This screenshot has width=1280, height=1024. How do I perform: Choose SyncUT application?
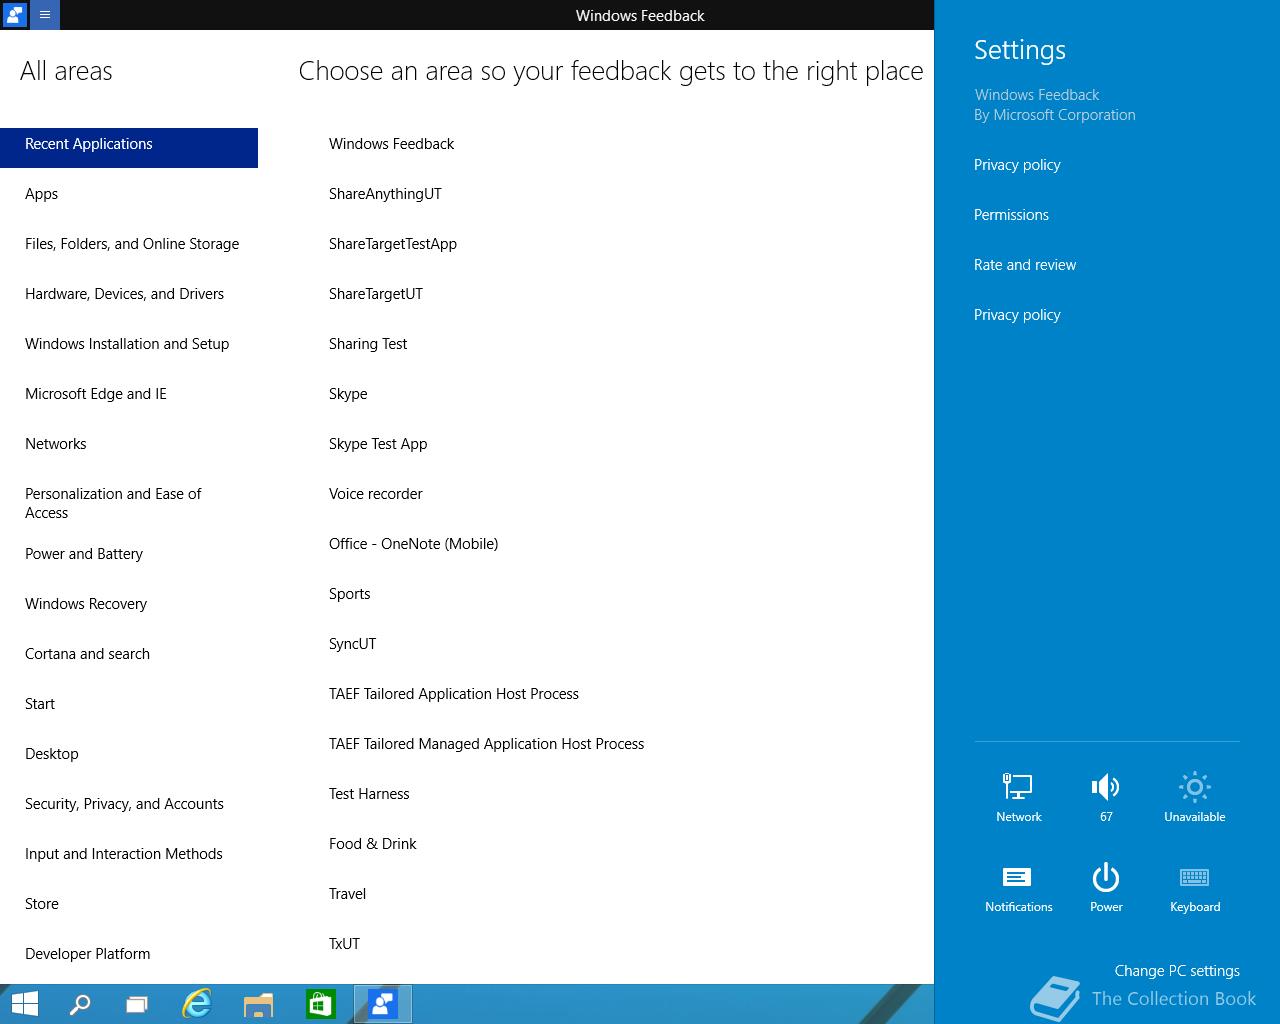(352, 644)
